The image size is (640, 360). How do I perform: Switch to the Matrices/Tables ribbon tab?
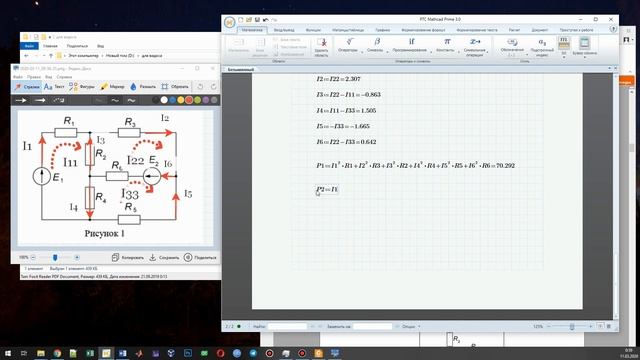pyautogui.click(x=348, y=30)
